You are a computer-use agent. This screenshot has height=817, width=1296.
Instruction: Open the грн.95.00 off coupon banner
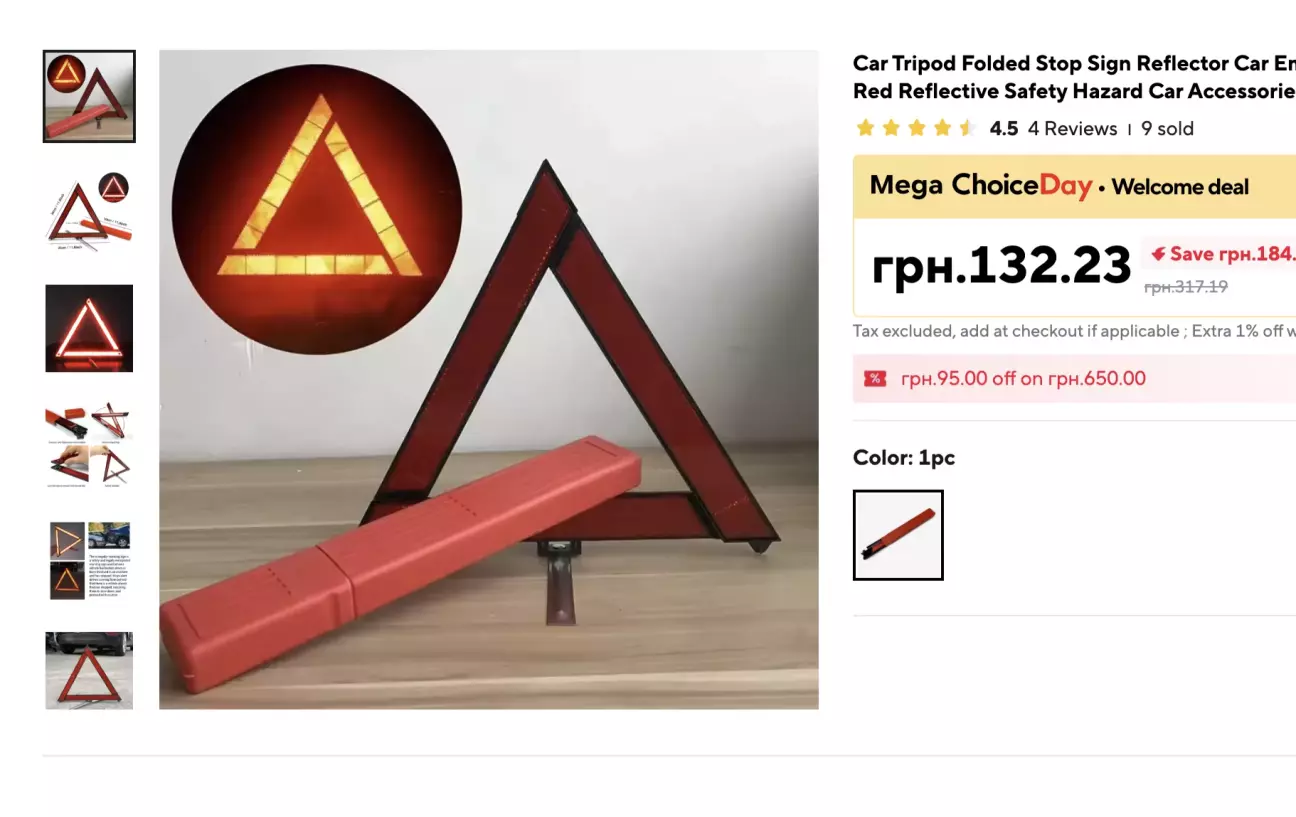[1074, 378]
